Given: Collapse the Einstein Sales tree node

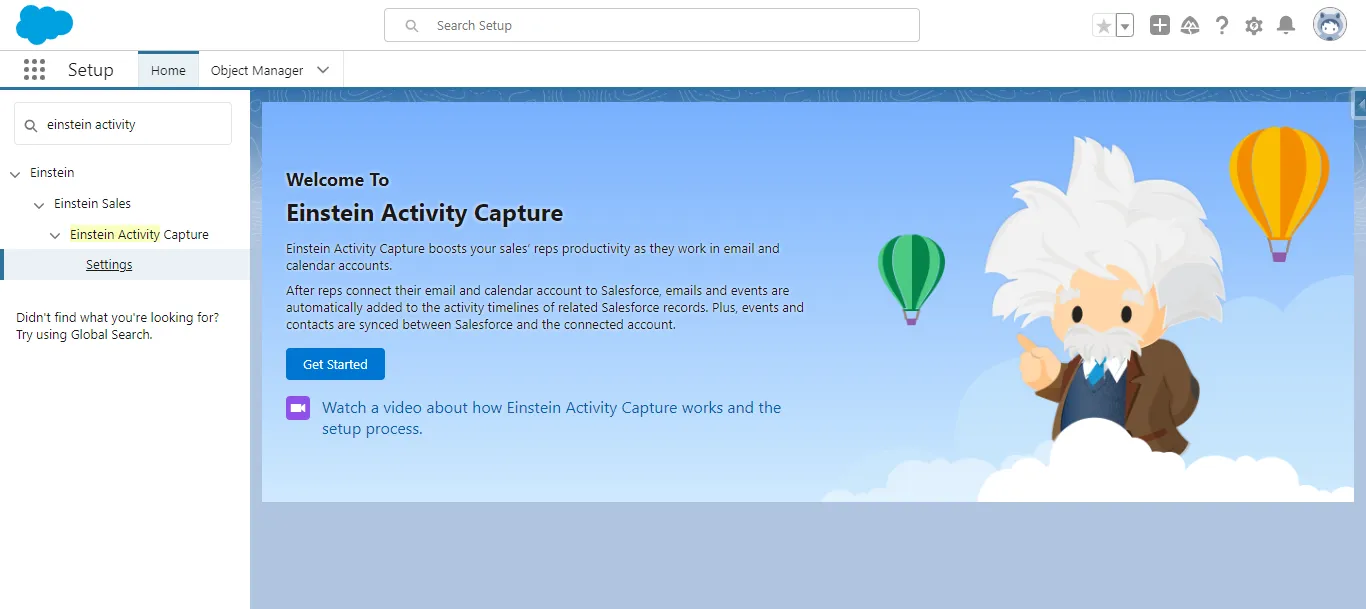Looking at the screenshot, I should click(x=39, y=204).
